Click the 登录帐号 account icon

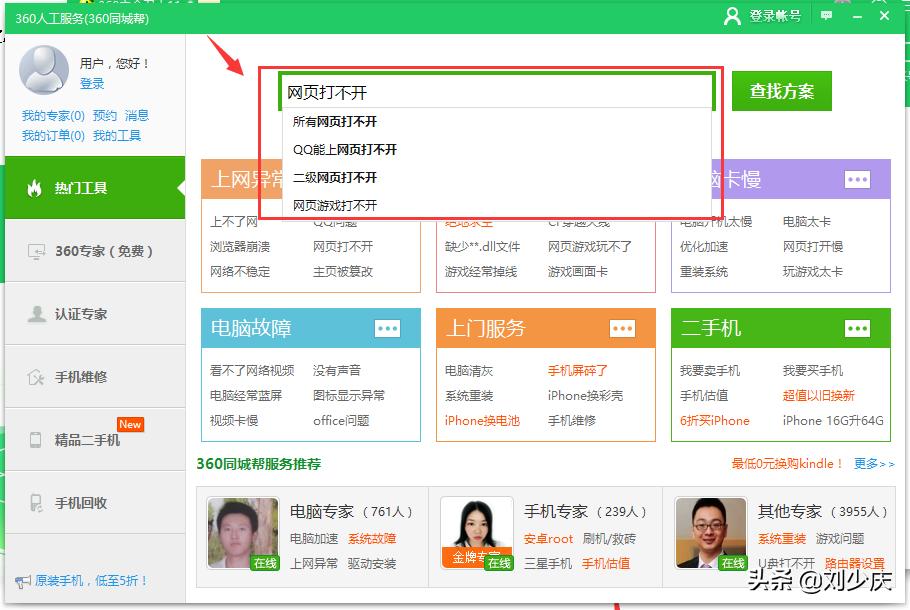point(734,16)
